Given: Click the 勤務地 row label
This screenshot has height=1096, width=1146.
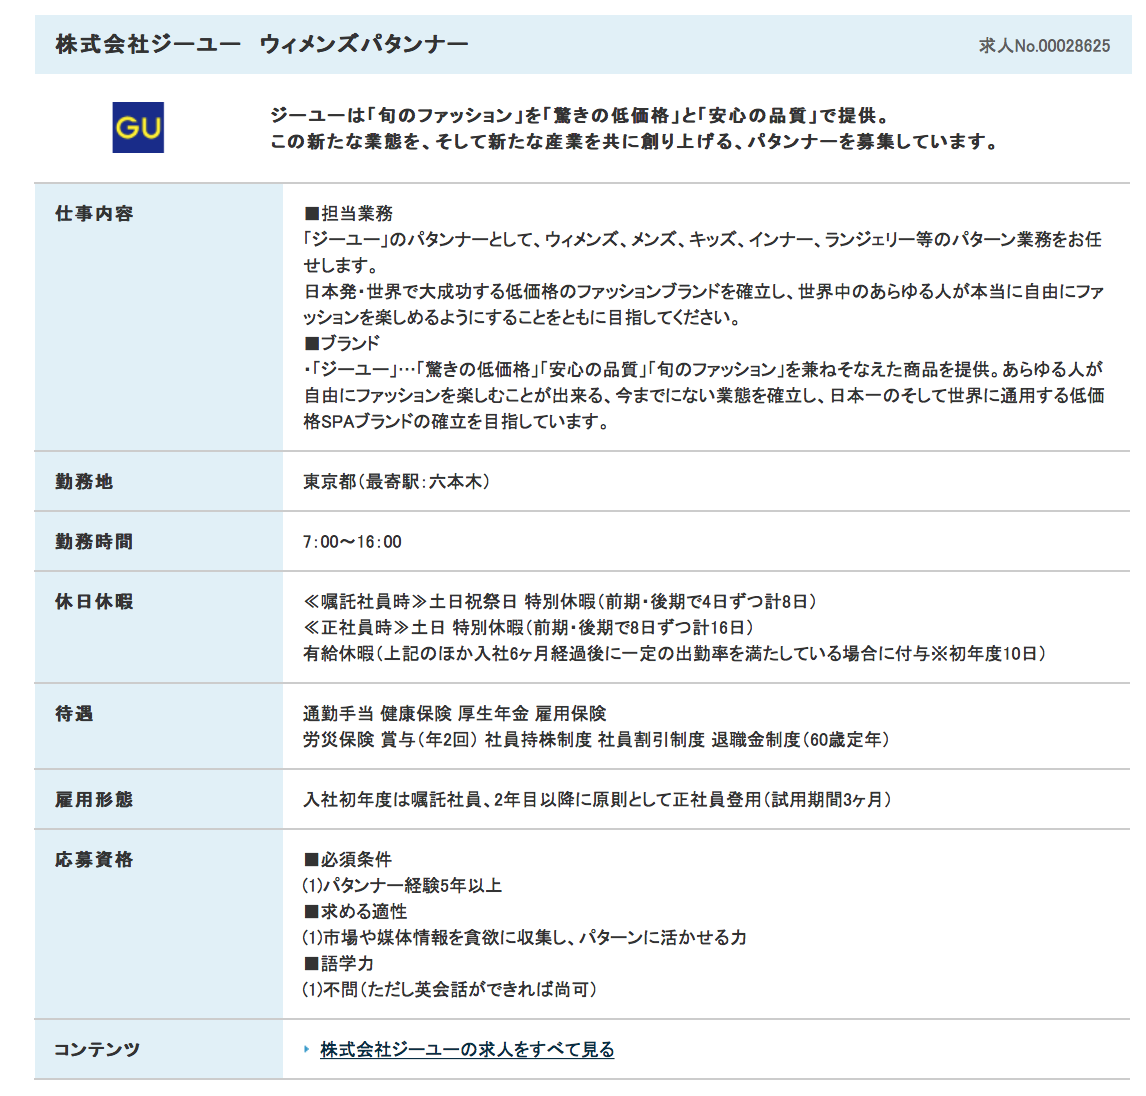Looking at the screenshot, I should (x=84, y=482).
